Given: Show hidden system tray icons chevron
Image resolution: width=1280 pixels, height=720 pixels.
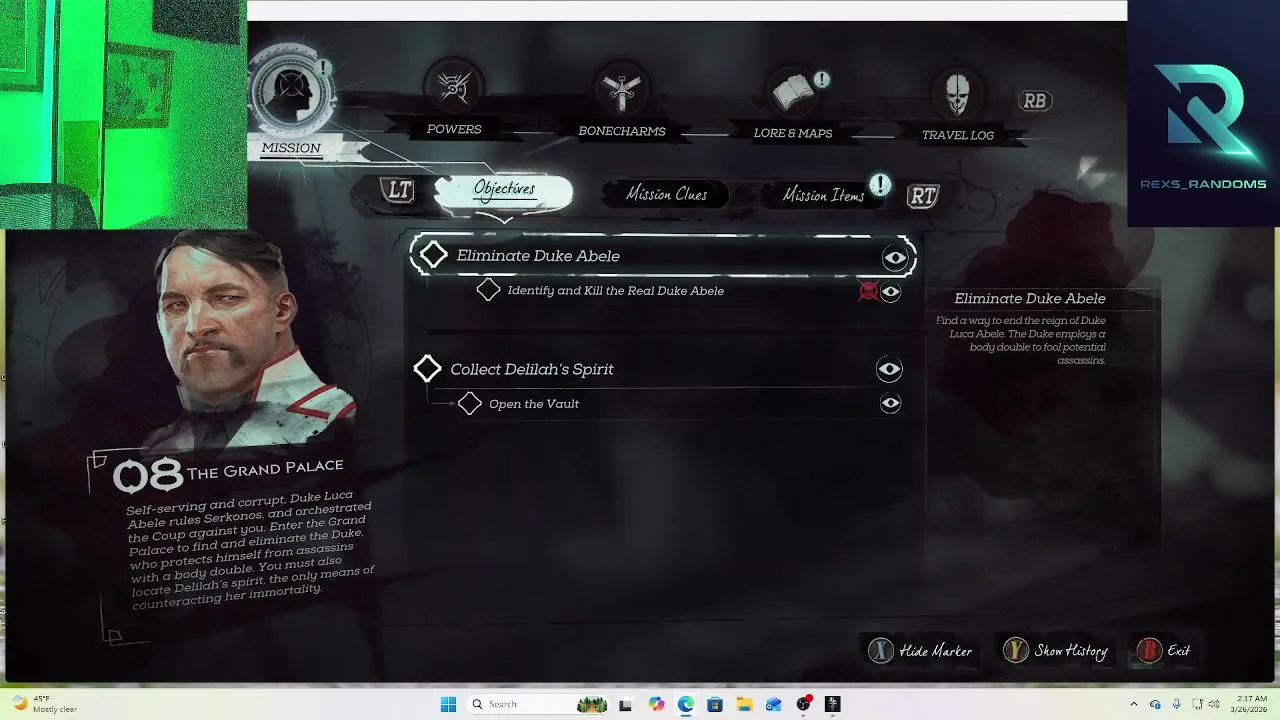Looking at the screenshot, I should tap(1133, 704).
